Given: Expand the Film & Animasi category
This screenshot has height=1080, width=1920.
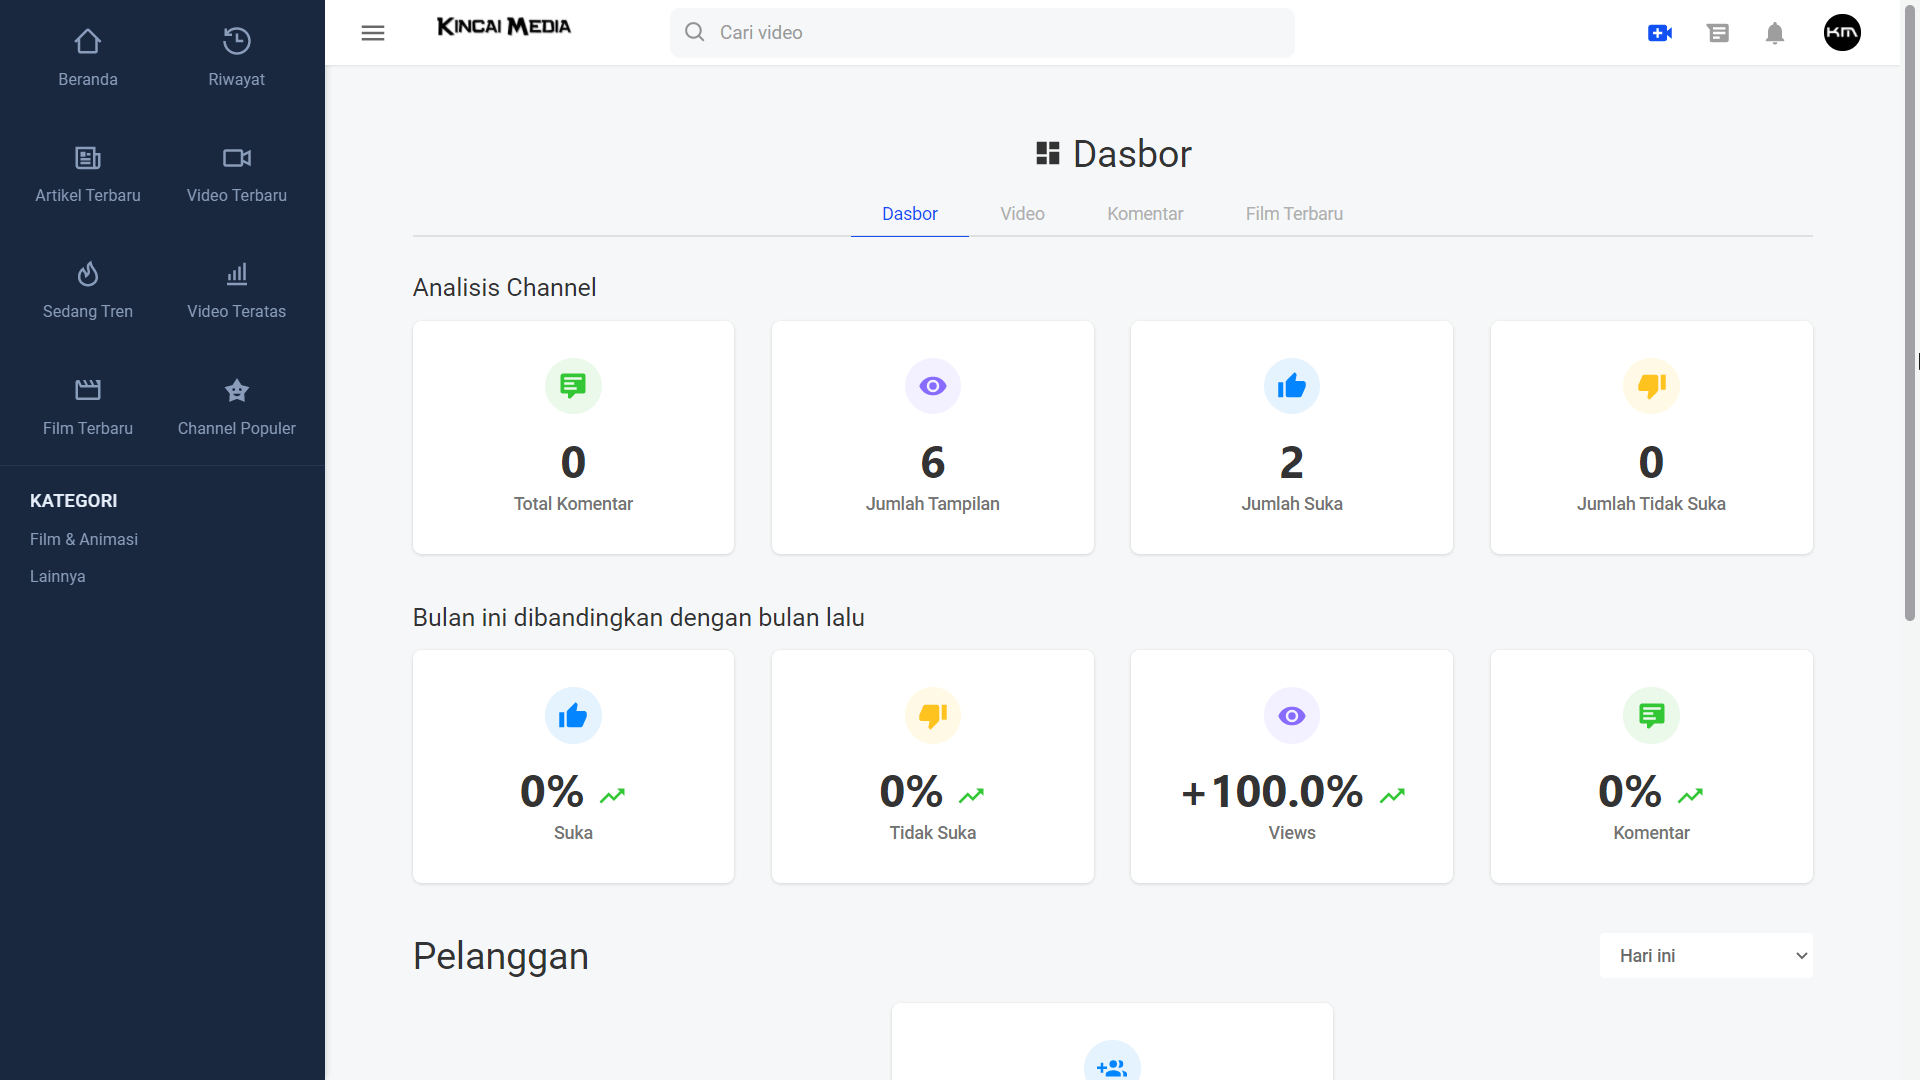Looking at the screenshot, I should coord(84,539).
